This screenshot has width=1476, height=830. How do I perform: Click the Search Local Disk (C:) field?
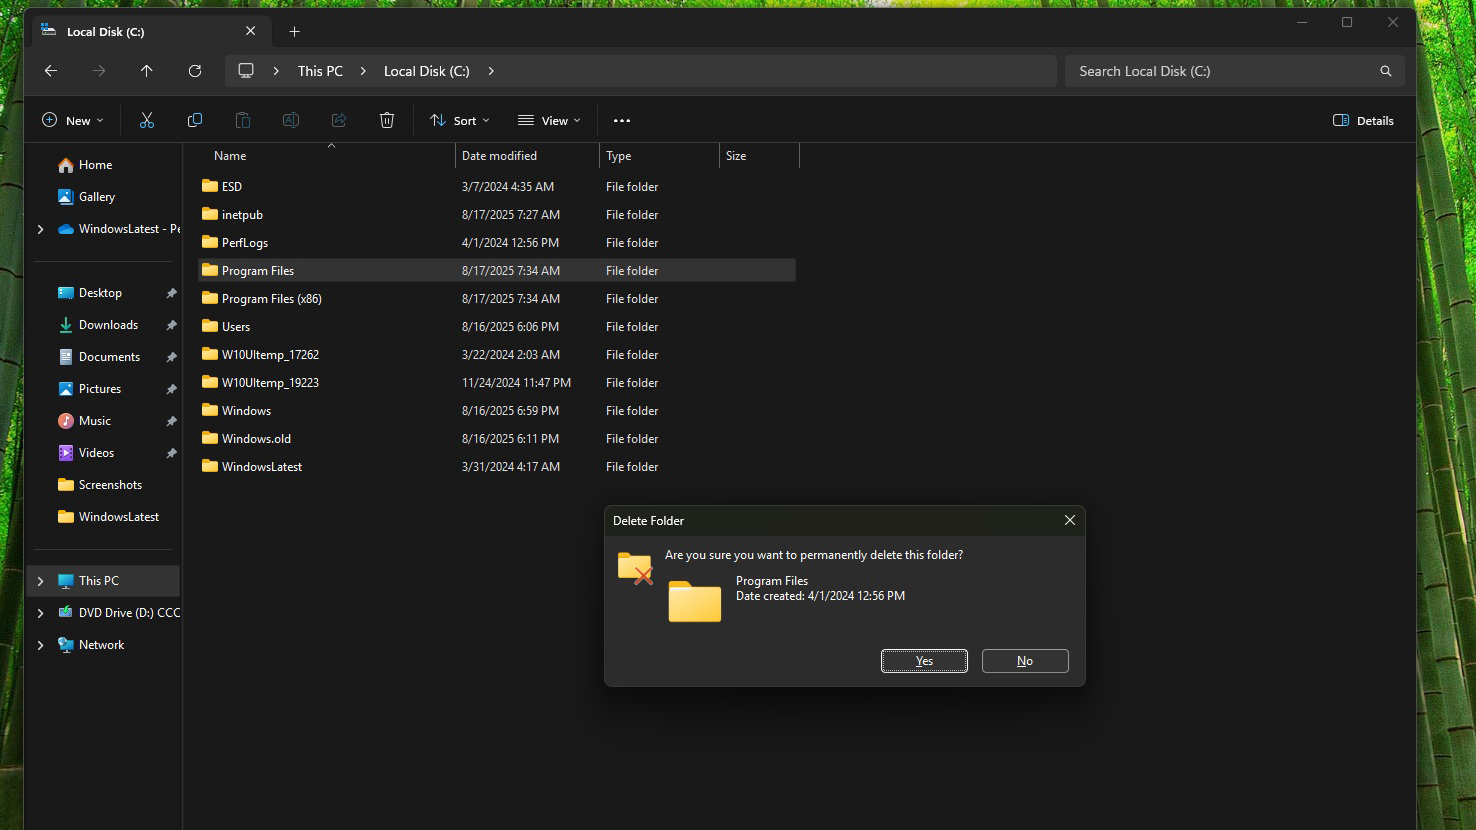point(1220,71)
